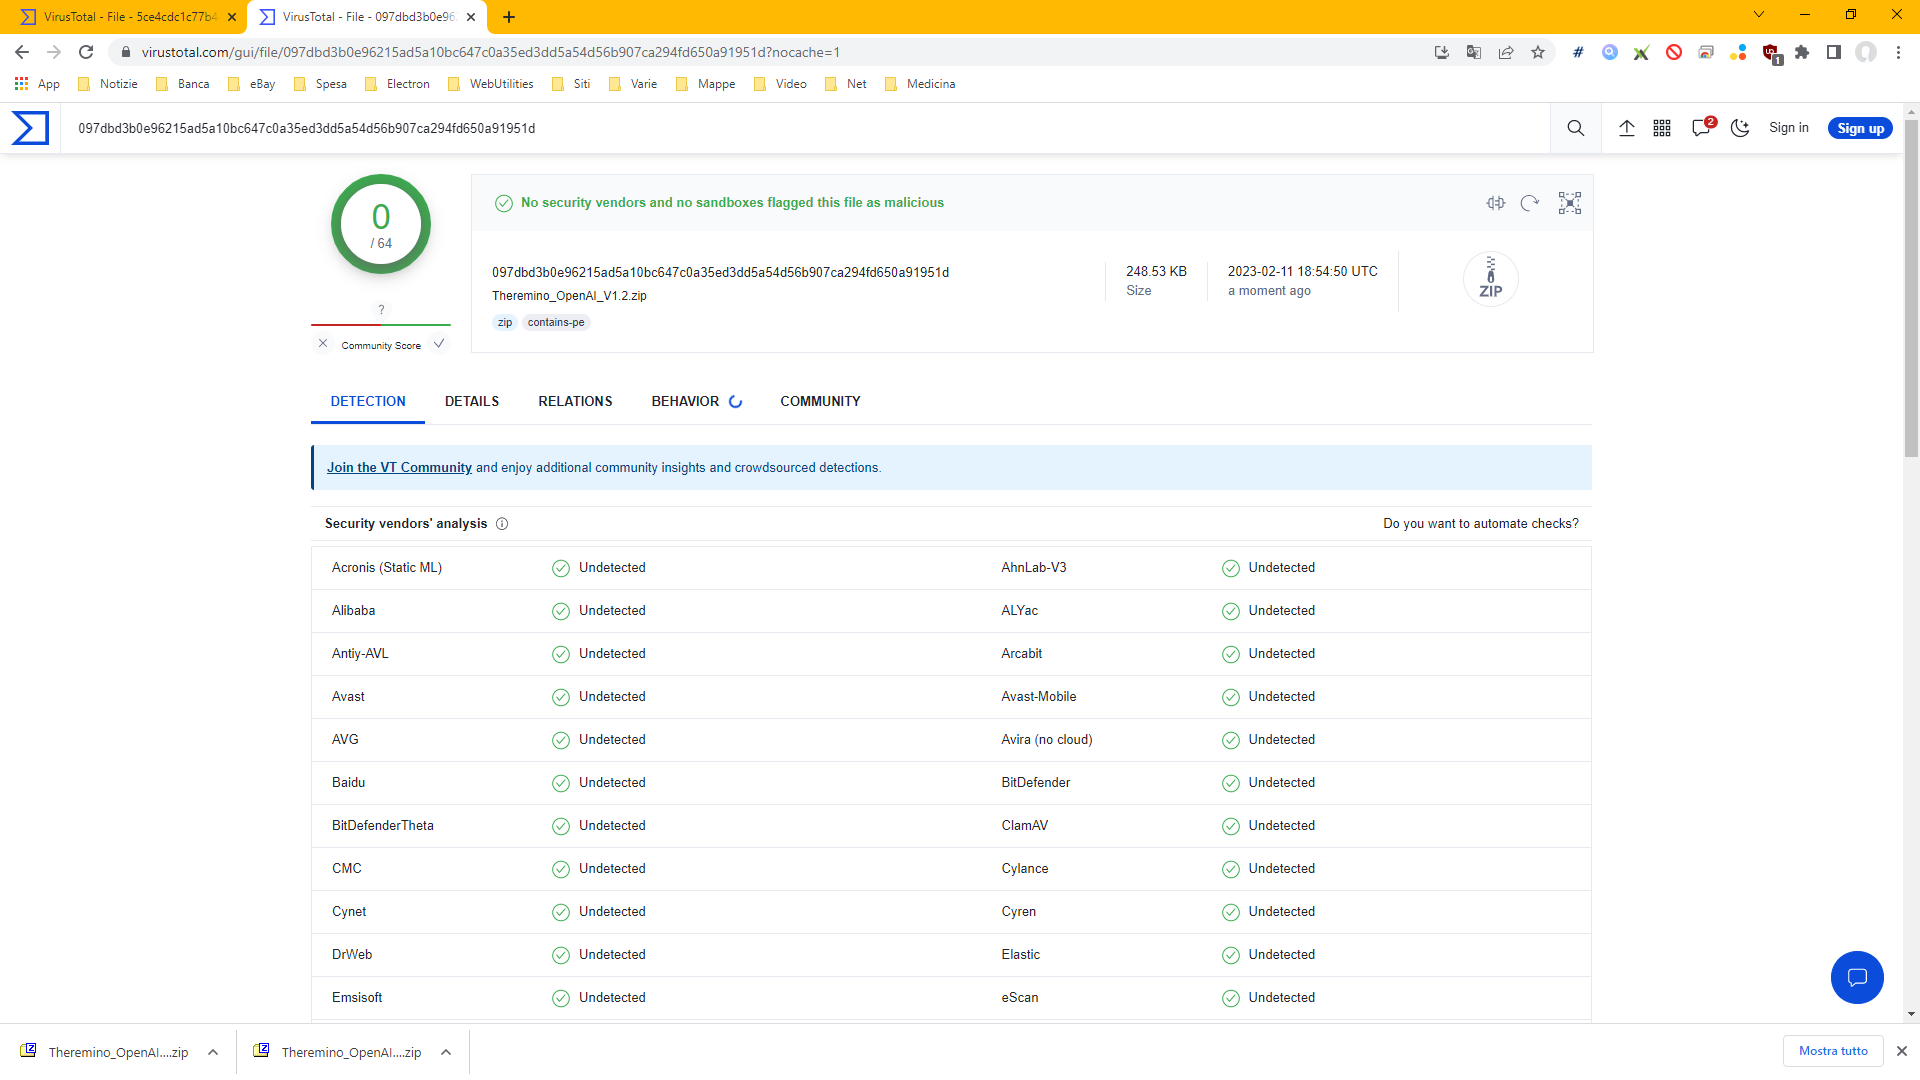Viewport: 1920px width, 1080px height.
Task: Switch to the RELATIONS tab
Action: 575,401
